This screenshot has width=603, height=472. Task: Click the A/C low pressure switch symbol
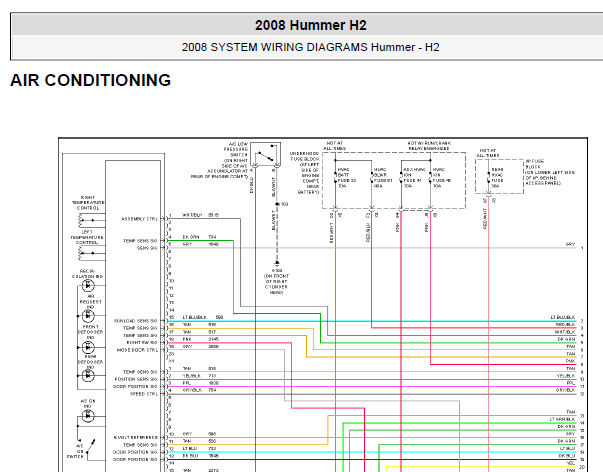266,155
